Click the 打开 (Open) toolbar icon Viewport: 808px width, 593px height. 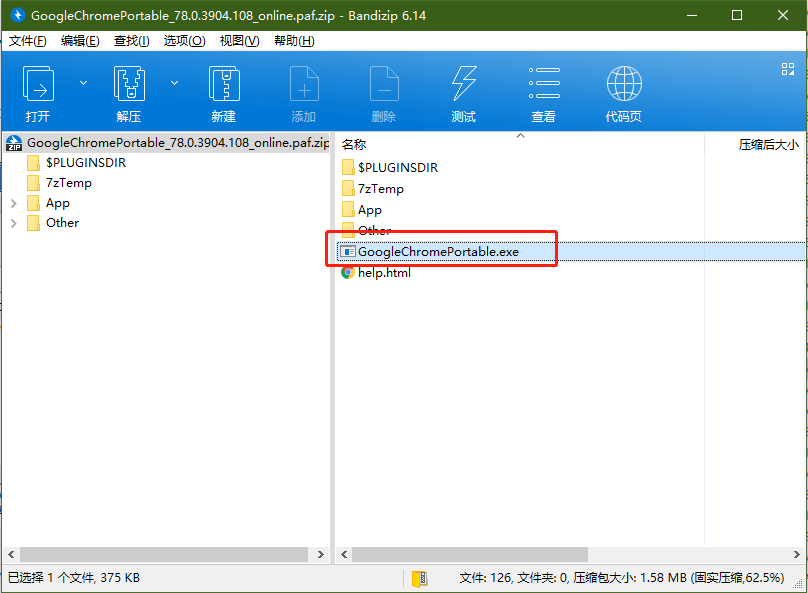point(38,84)
